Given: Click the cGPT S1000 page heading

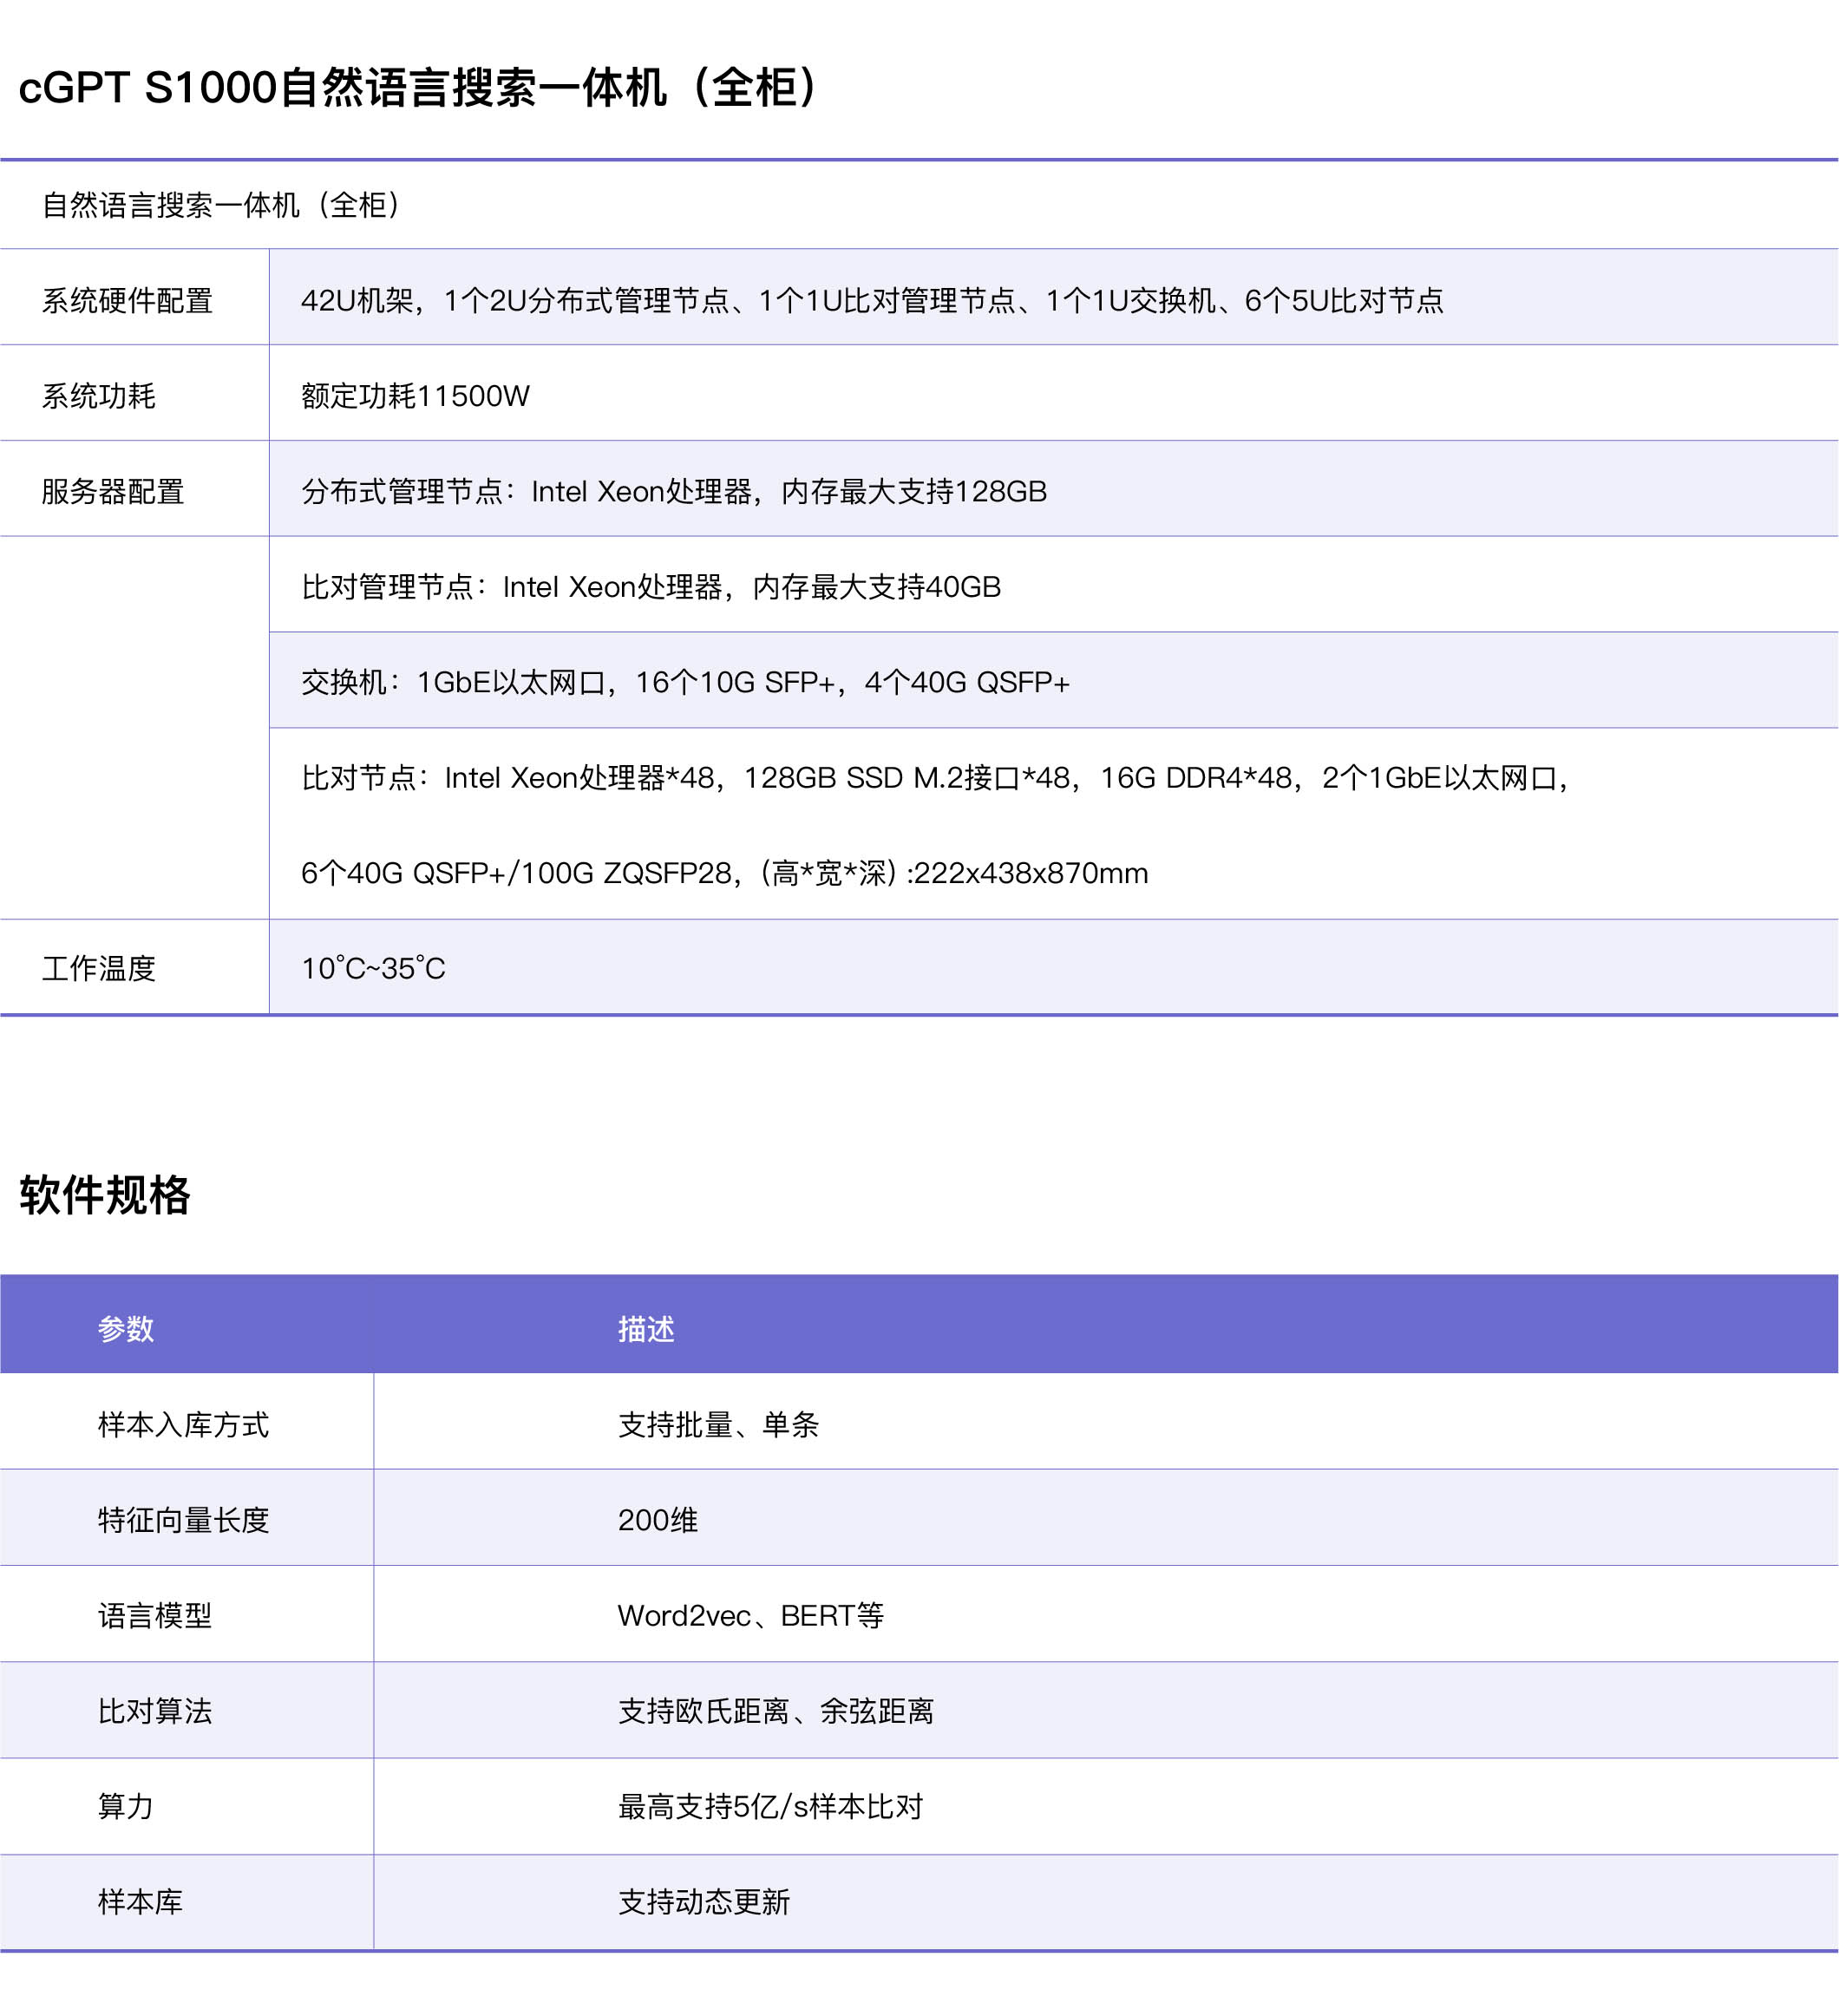Looking at the screenshot, I should pyautogui.click(x=420, y=88).
